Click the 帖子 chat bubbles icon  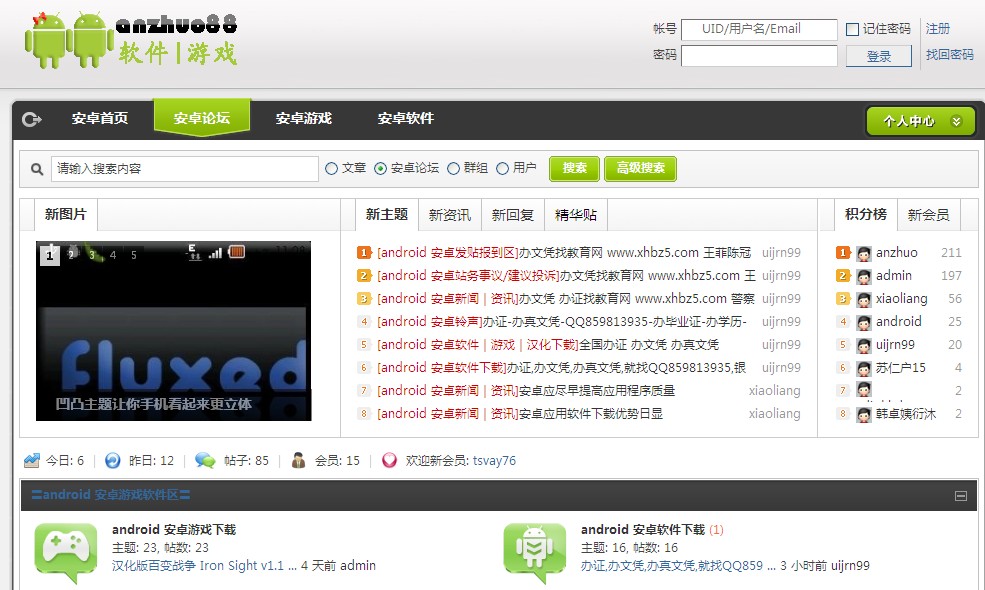[x=205, y=461]
